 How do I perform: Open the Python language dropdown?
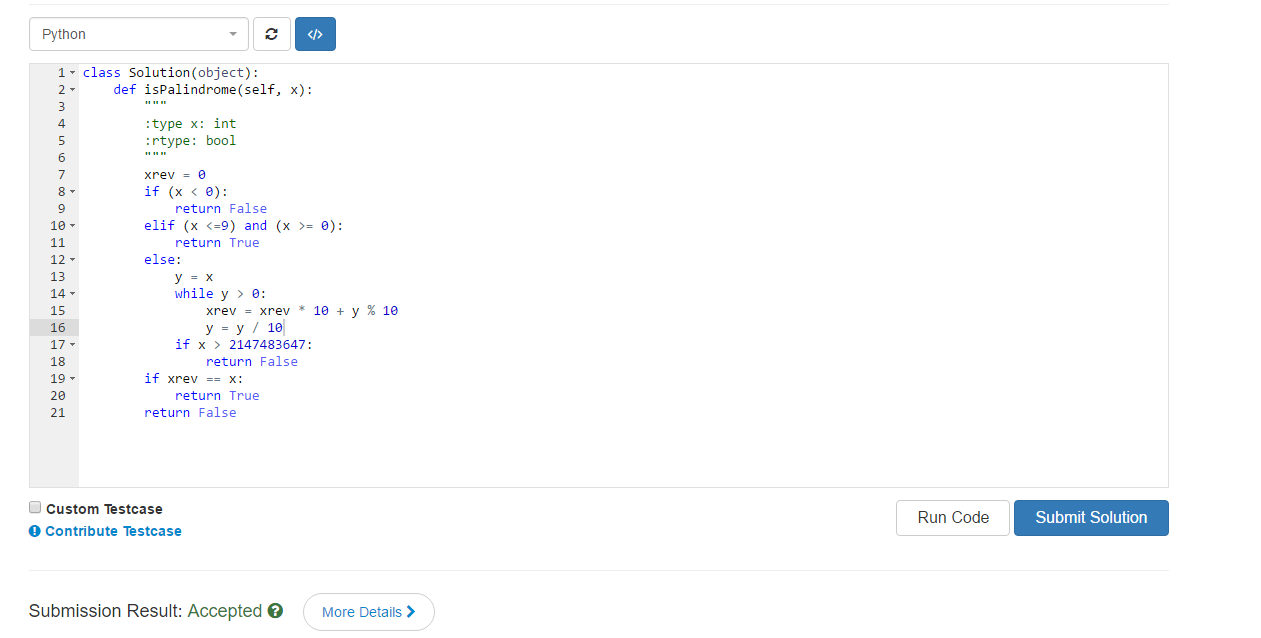pyautogui.click(x=139, y=34)
